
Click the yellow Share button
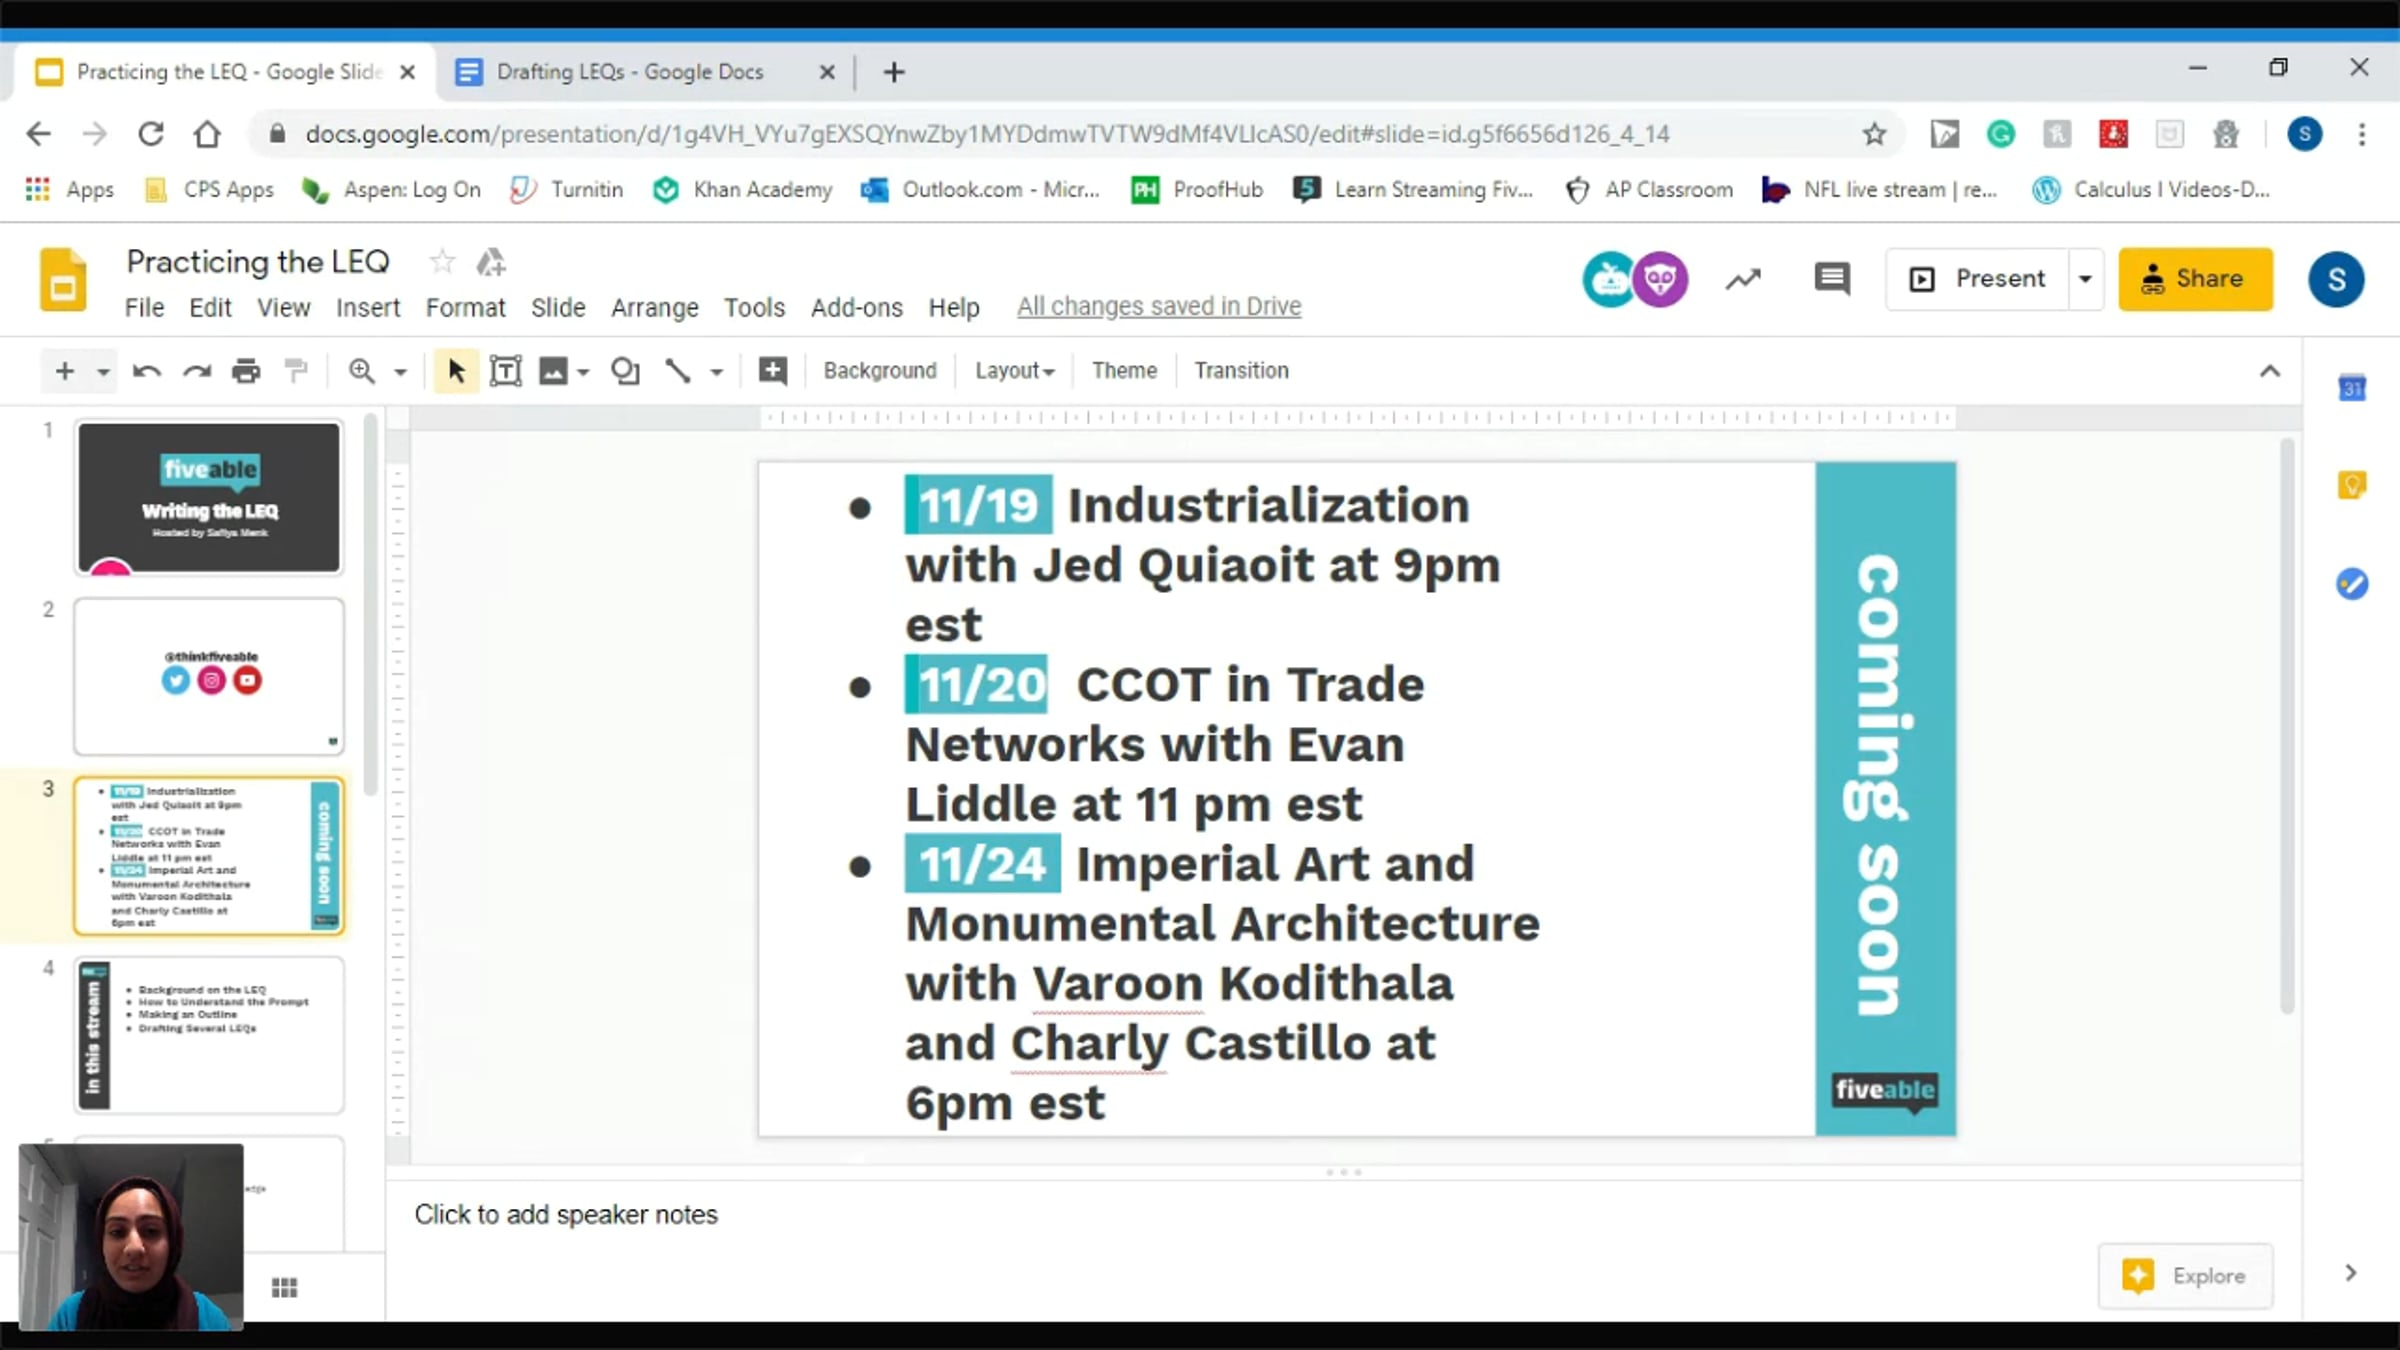pos(2195,279)
